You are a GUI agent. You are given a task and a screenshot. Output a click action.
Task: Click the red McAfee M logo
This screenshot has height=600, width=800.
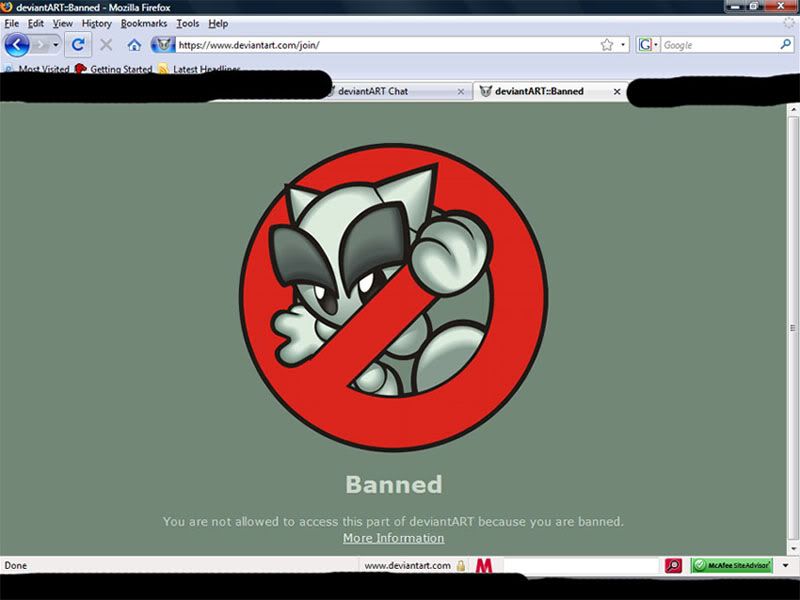tap(484, 565)
